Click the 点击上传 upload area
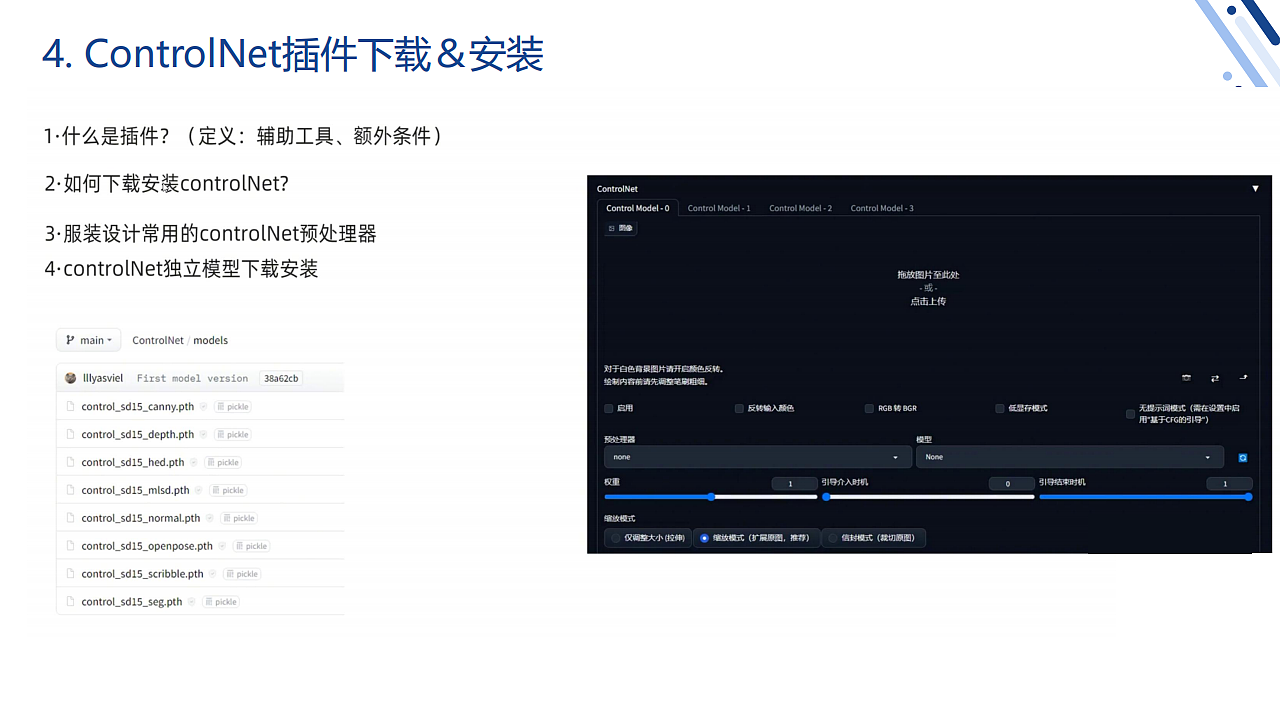 click(928, 301)
